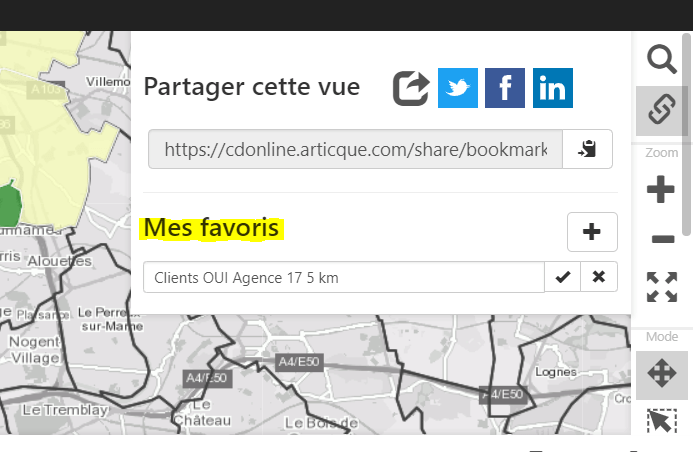Toggle the share link panel icon

[x=661, y=110]
